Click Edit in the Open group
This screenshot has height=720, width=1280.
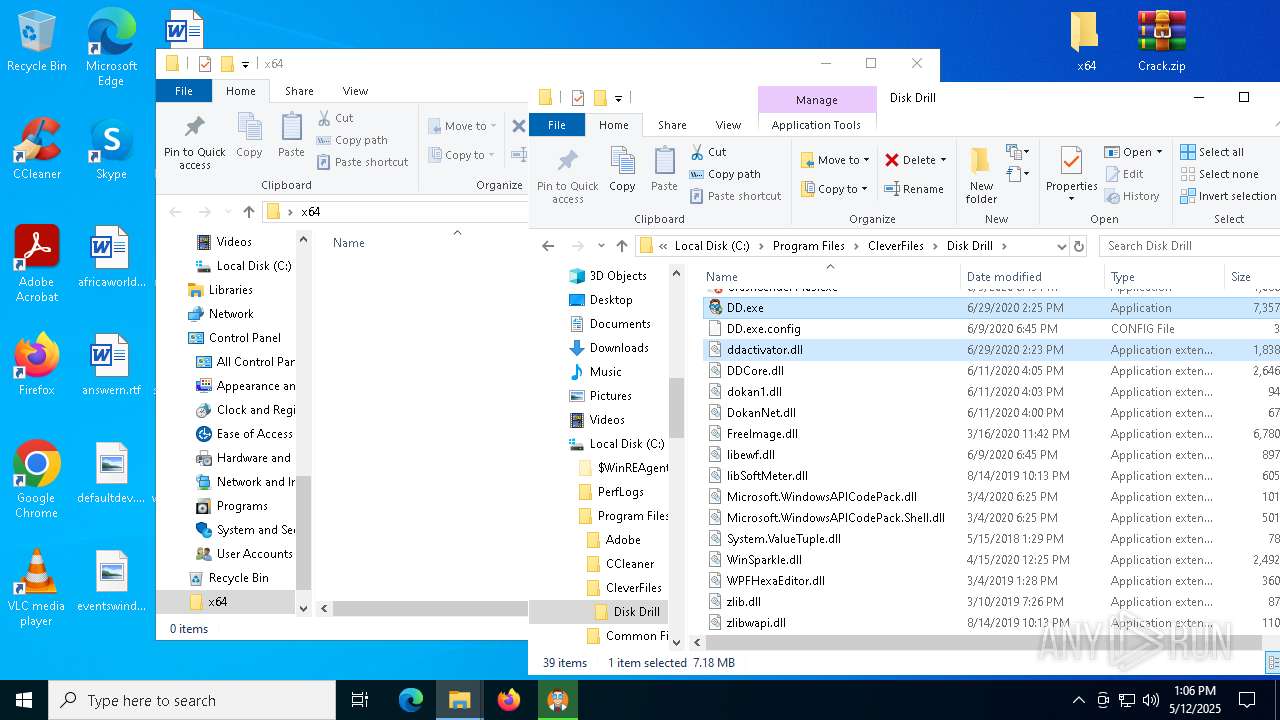click(x=1124, y=174)
